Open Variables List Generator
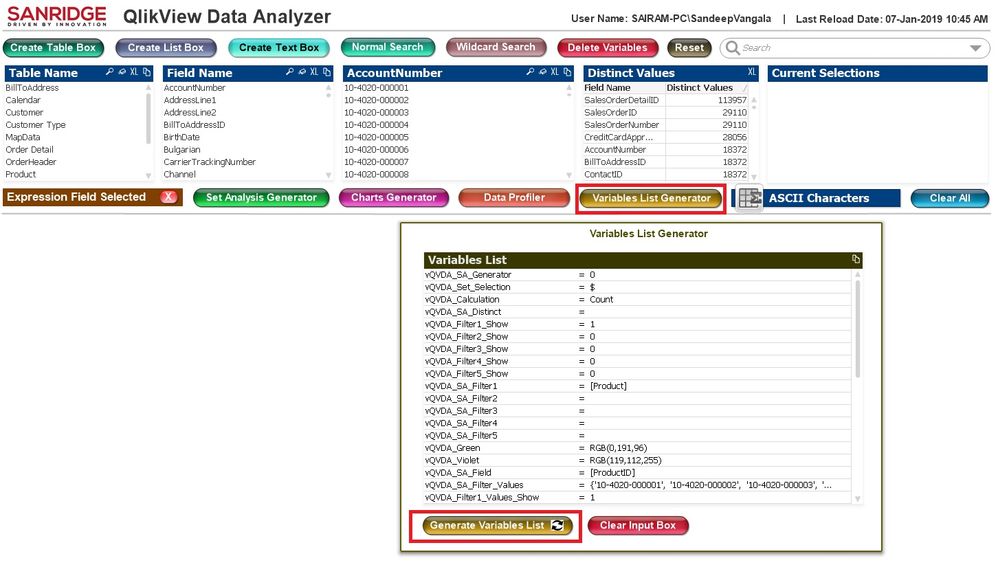The height and width of the screenshot is (563, 998). 651,198
